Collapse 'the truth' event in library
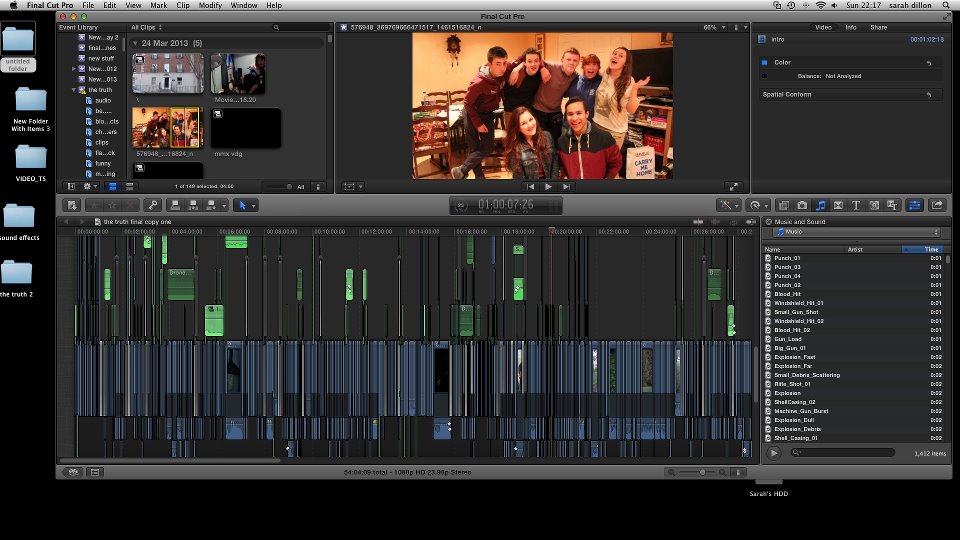This screenshot has width=960, height=540. tap(74, 90)
